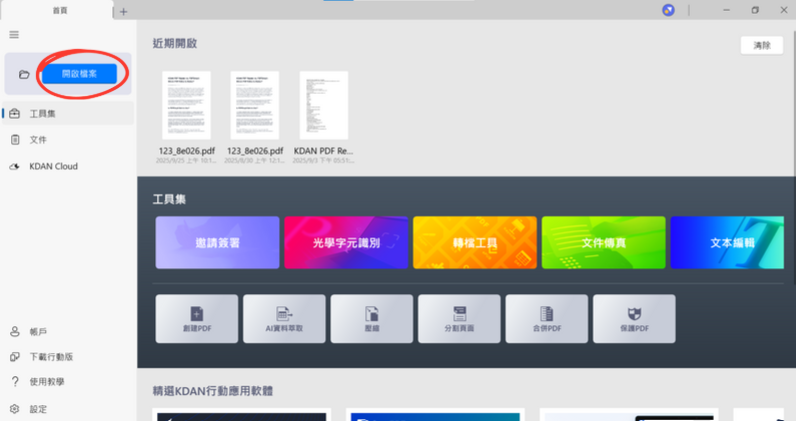796x421 pixels.
Task: Expand the hamburger menu in the sidebar
Action: pyautogui.click(x=14, y=35)
